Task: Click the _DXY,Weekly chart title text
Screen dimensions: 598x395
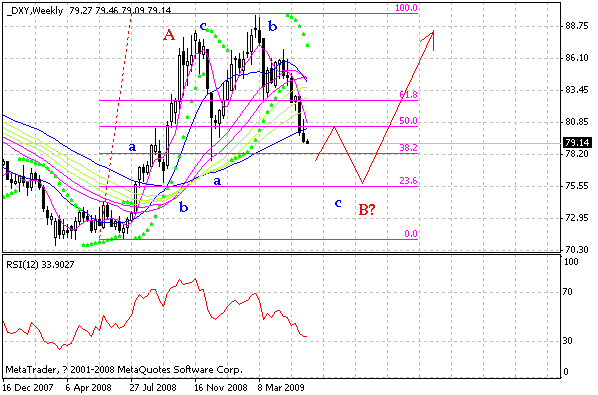Action: click(x=35, y=11)
